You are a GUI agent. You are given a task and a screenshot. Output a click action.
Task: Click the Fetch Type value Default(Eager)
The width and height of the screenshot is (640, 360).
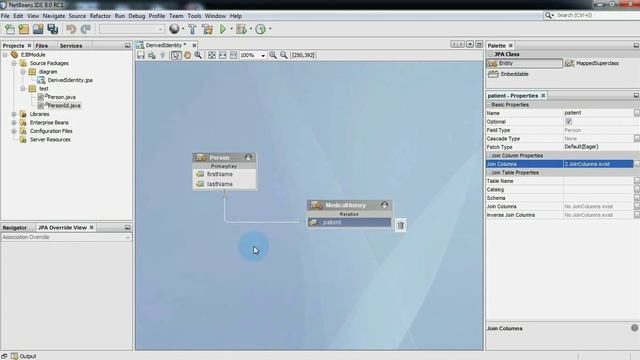(x=581, y=147)
